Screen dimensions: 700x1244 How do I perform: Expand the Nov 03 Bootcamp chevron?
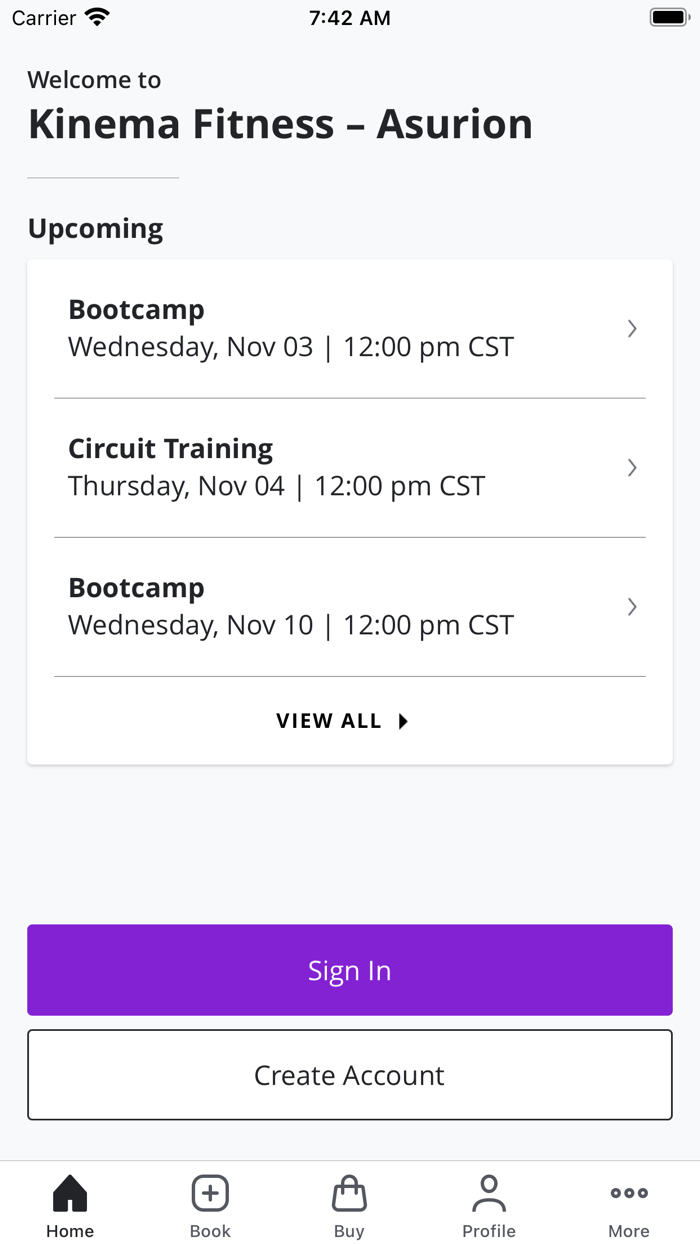[632, 329]
